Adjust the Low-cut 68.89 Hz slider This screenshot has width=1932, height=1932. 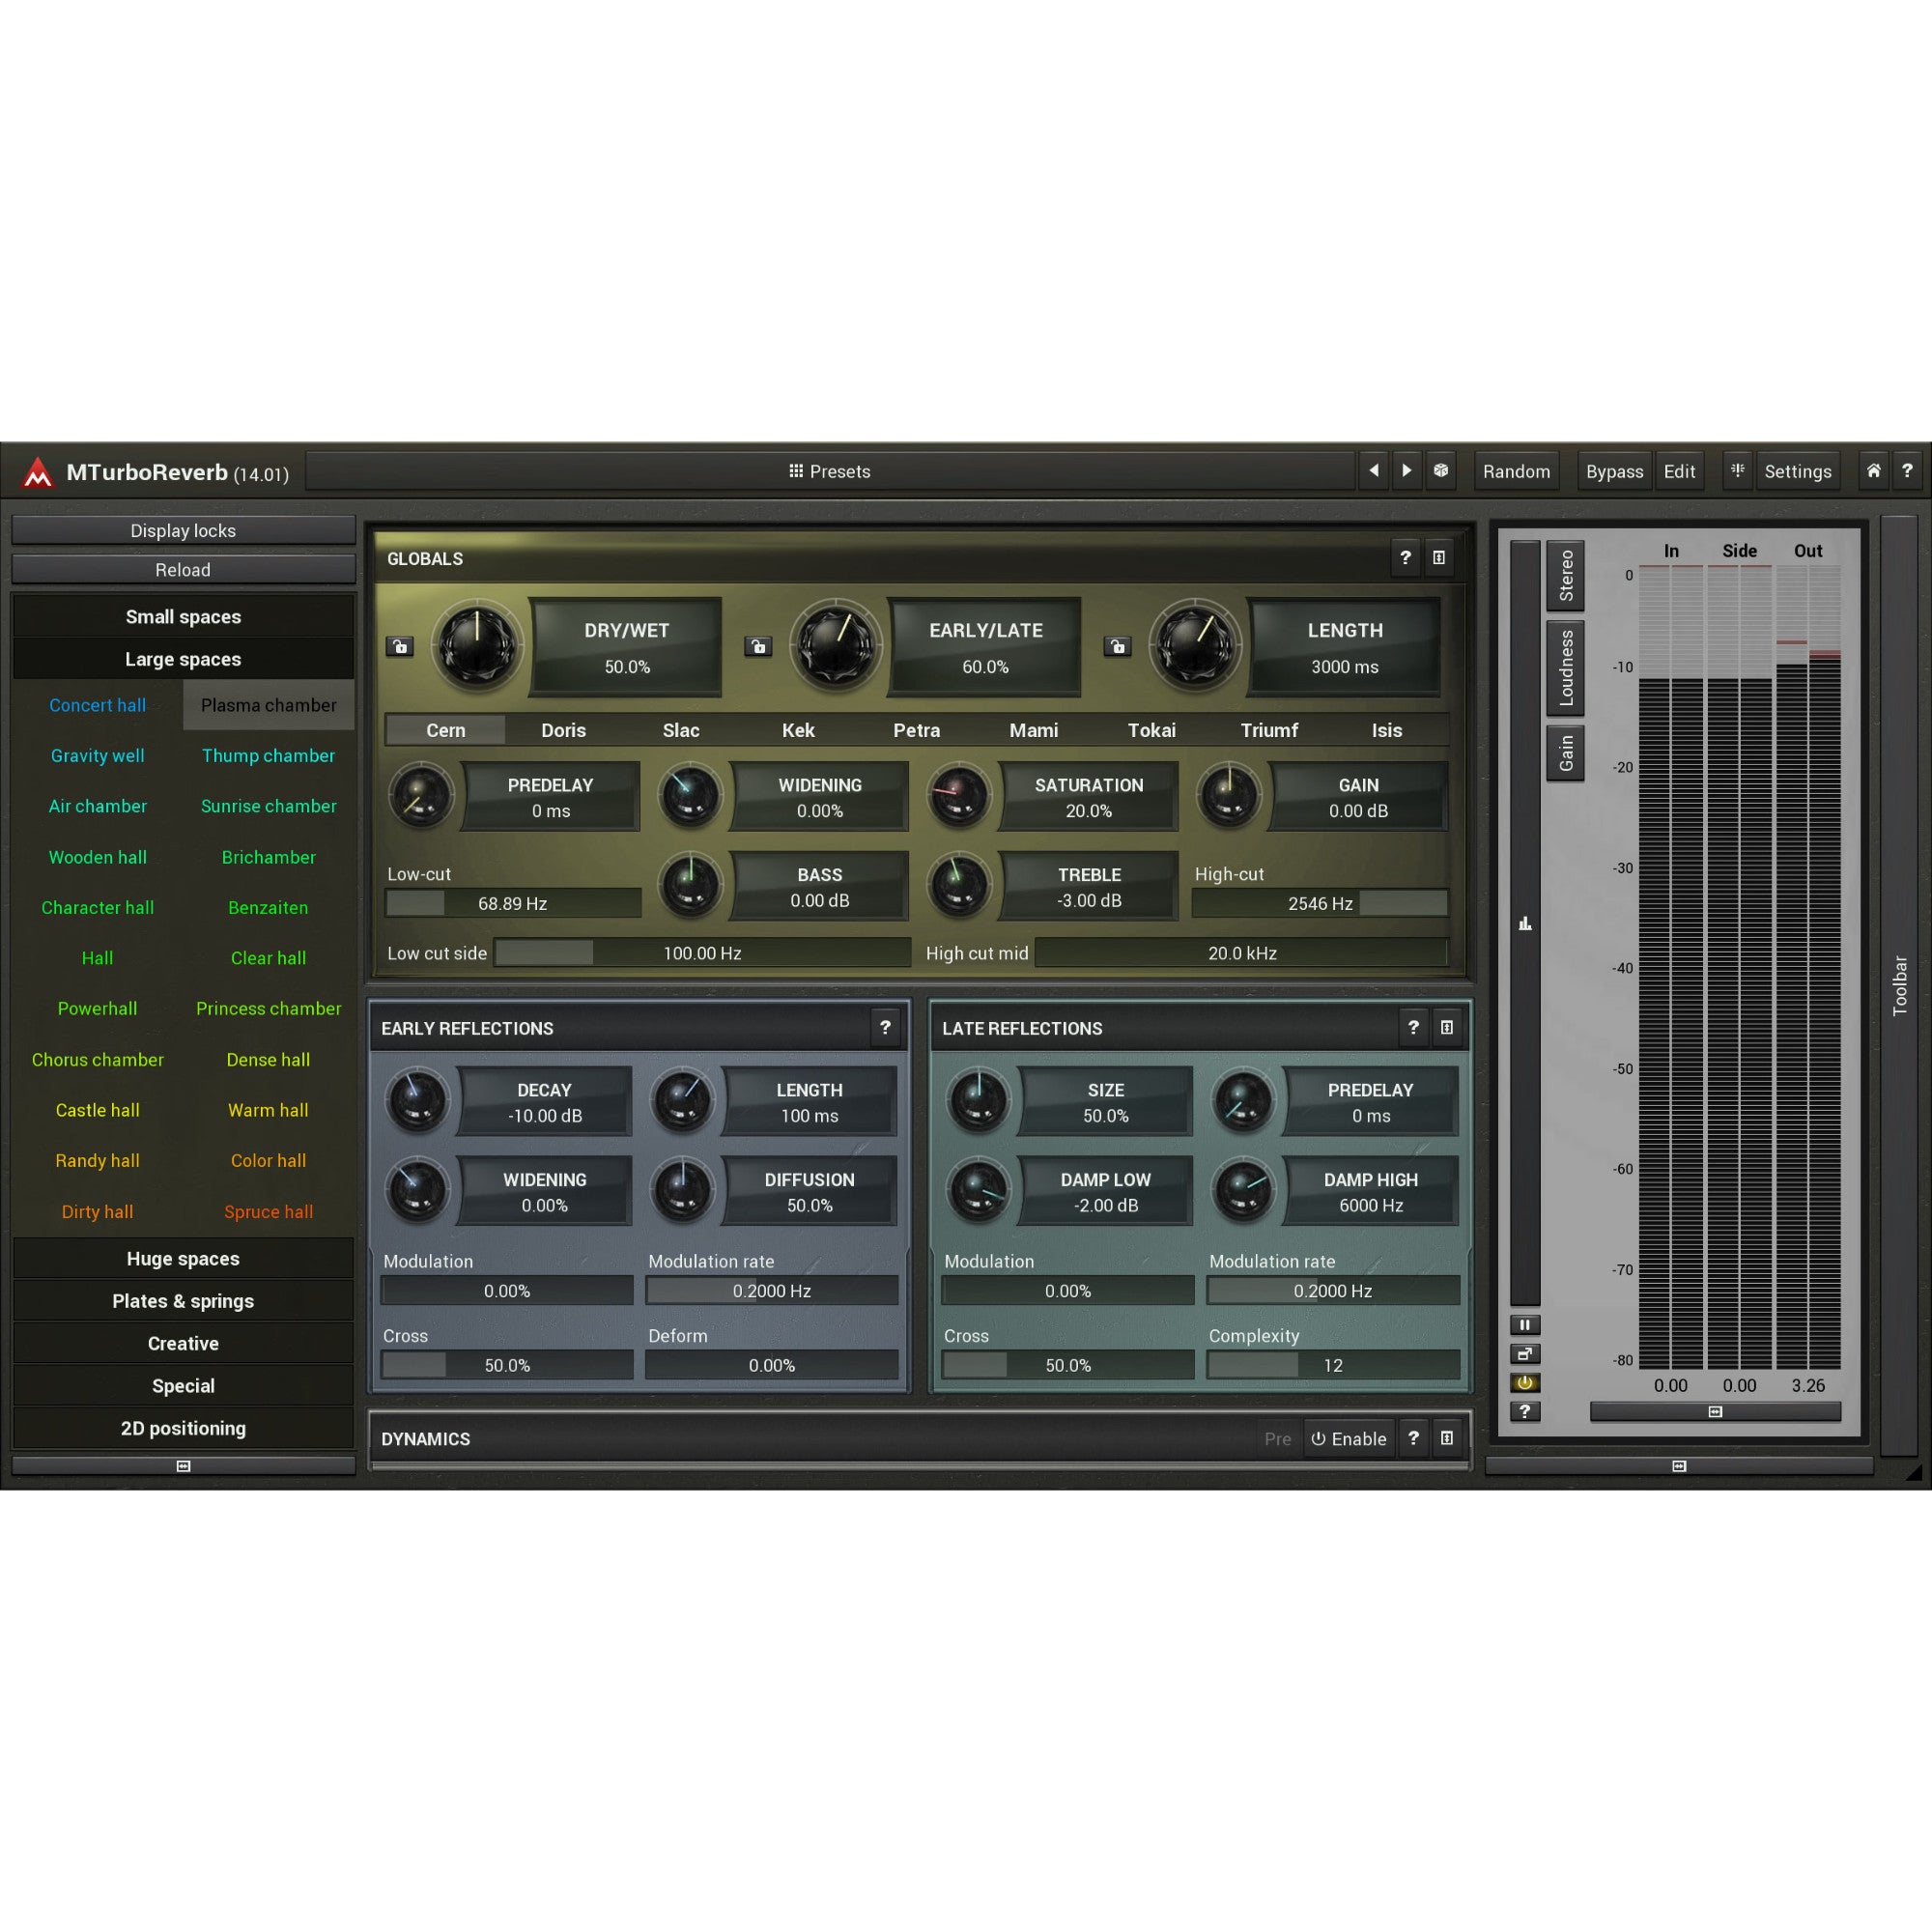click(x=513, y=903)
